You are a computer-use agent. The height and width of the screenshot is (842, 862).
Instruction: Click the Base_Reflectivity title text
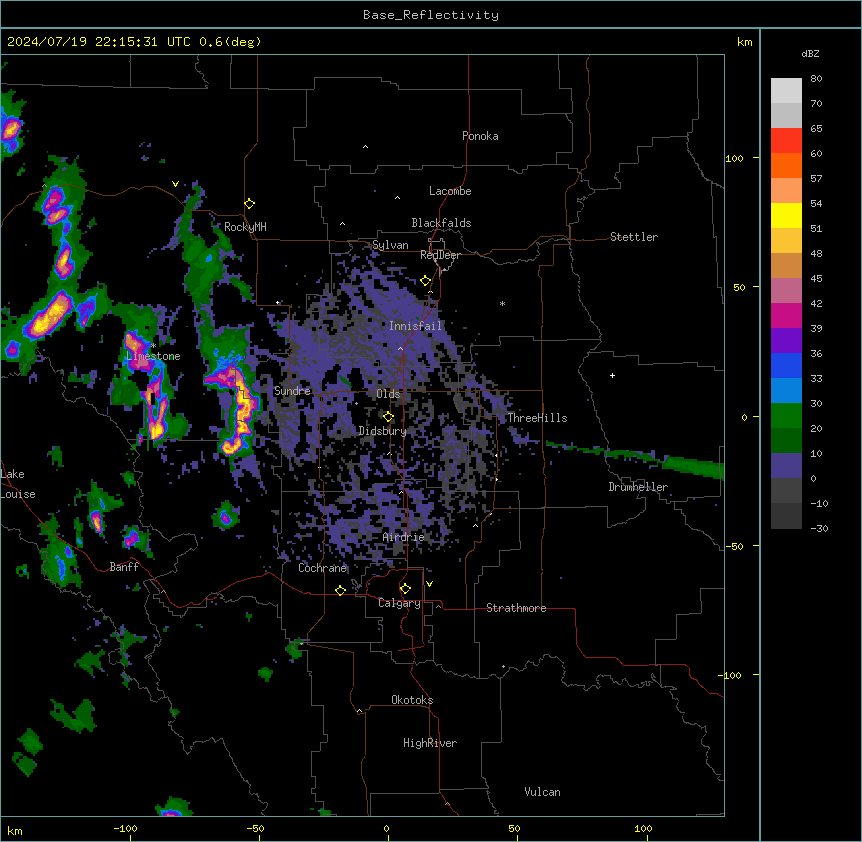[431, 15]
